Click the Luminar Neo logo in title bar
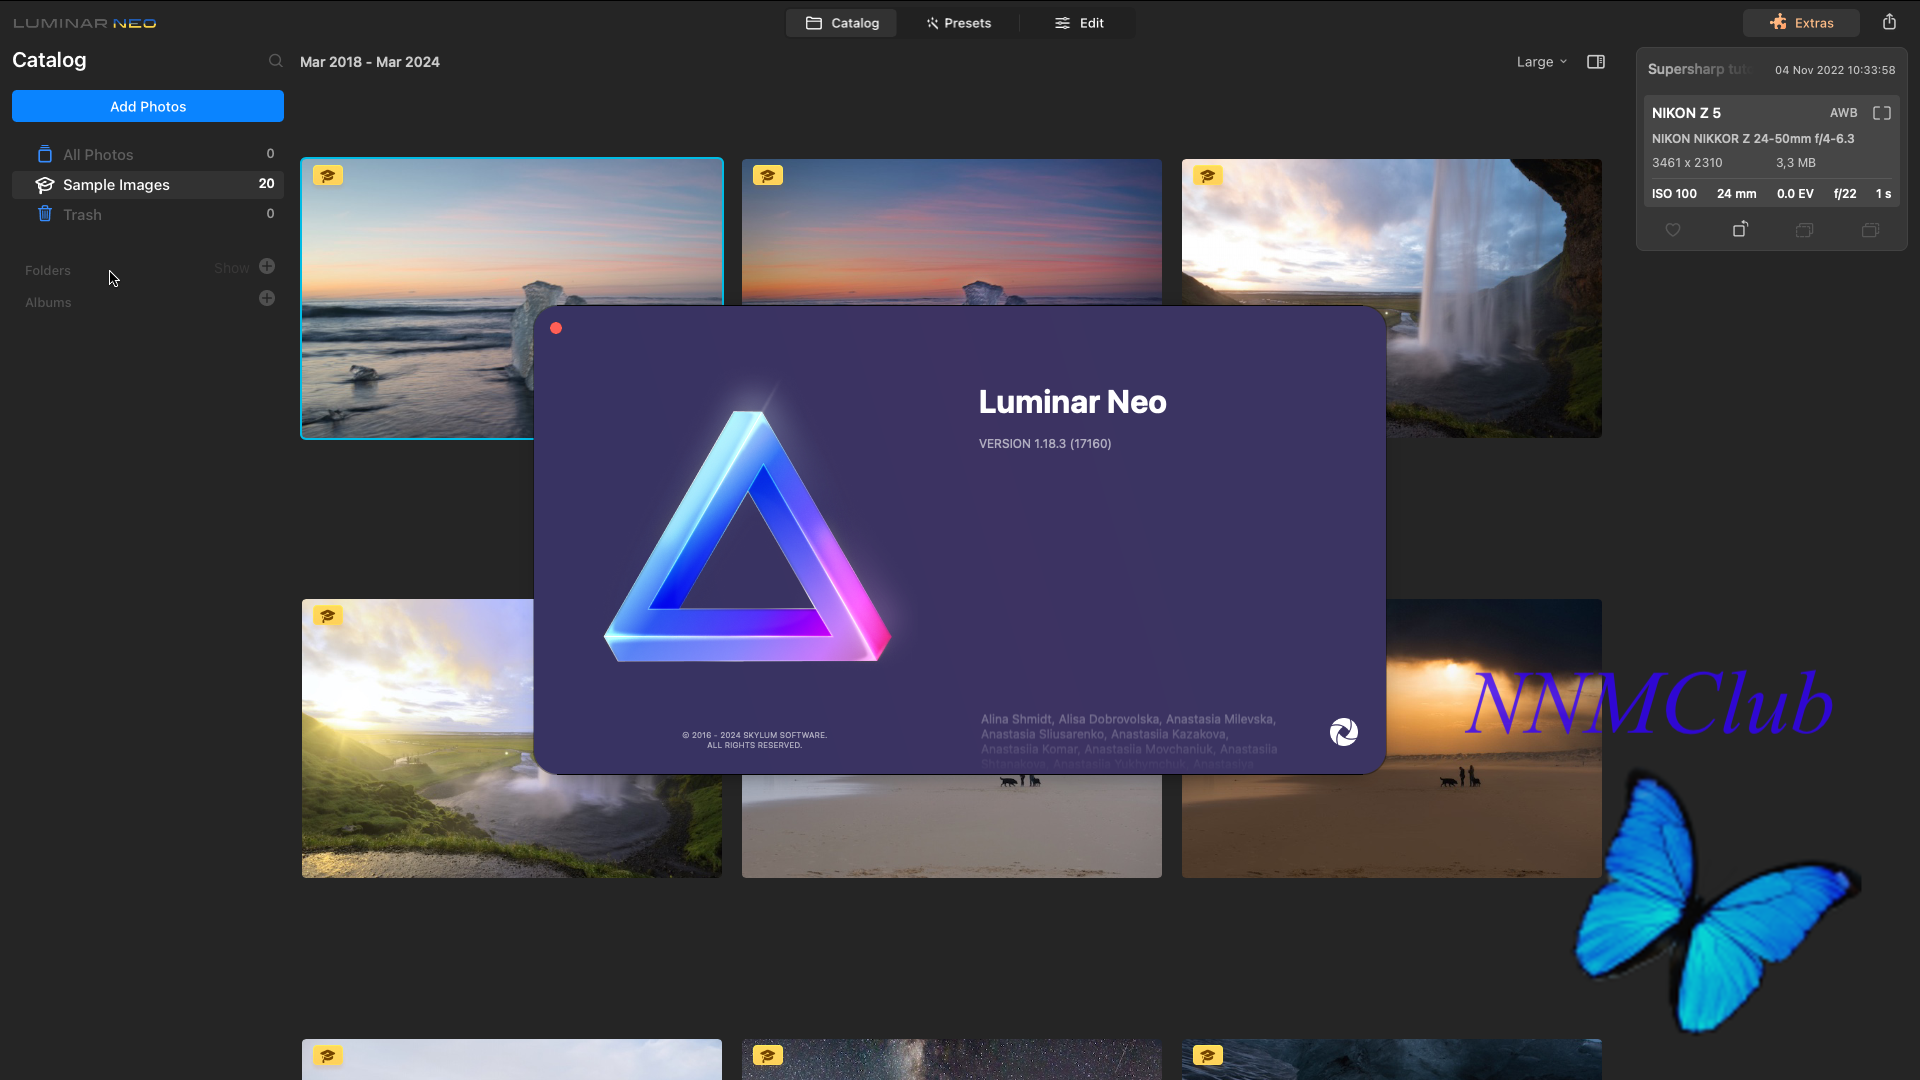Viewport: 1920px width, 1080px height. coord(85,23)
